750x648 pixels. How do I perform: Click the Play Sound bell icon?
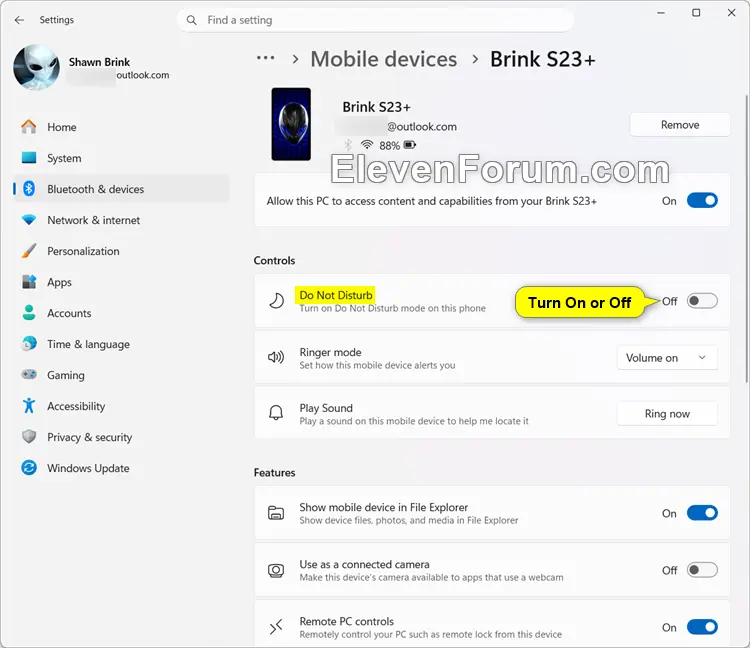[276, 413]
